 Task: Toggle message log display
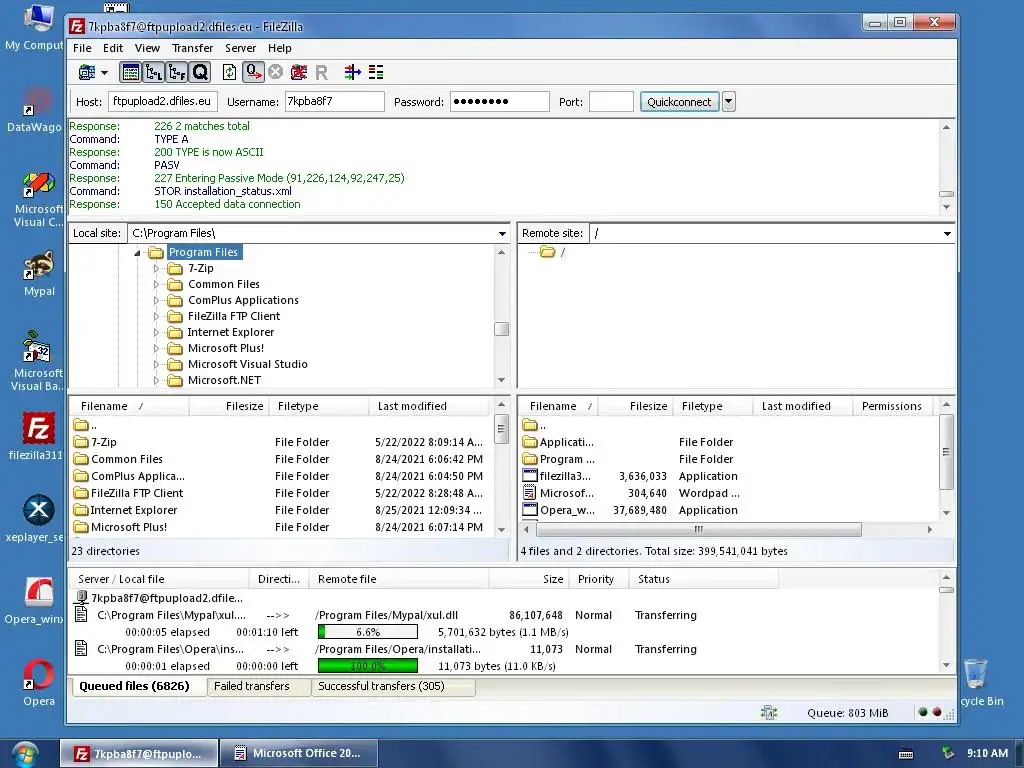pyautogui.click(x=131, y=72)
